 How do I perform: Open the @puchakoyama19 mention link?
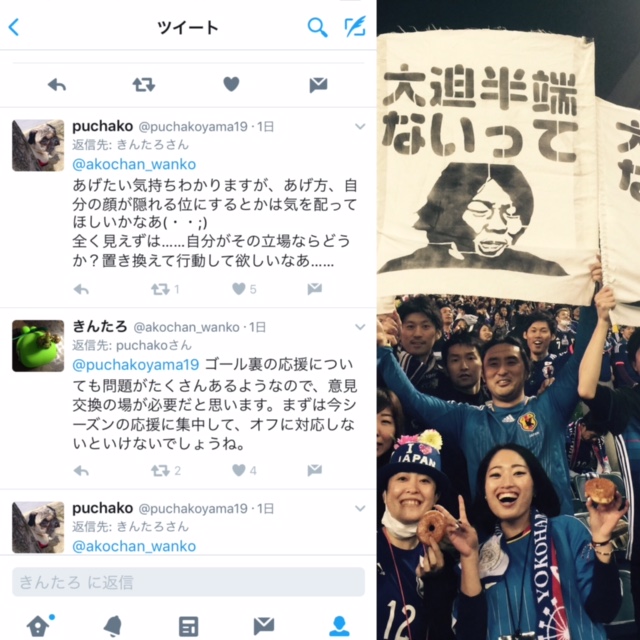(136, 364)
